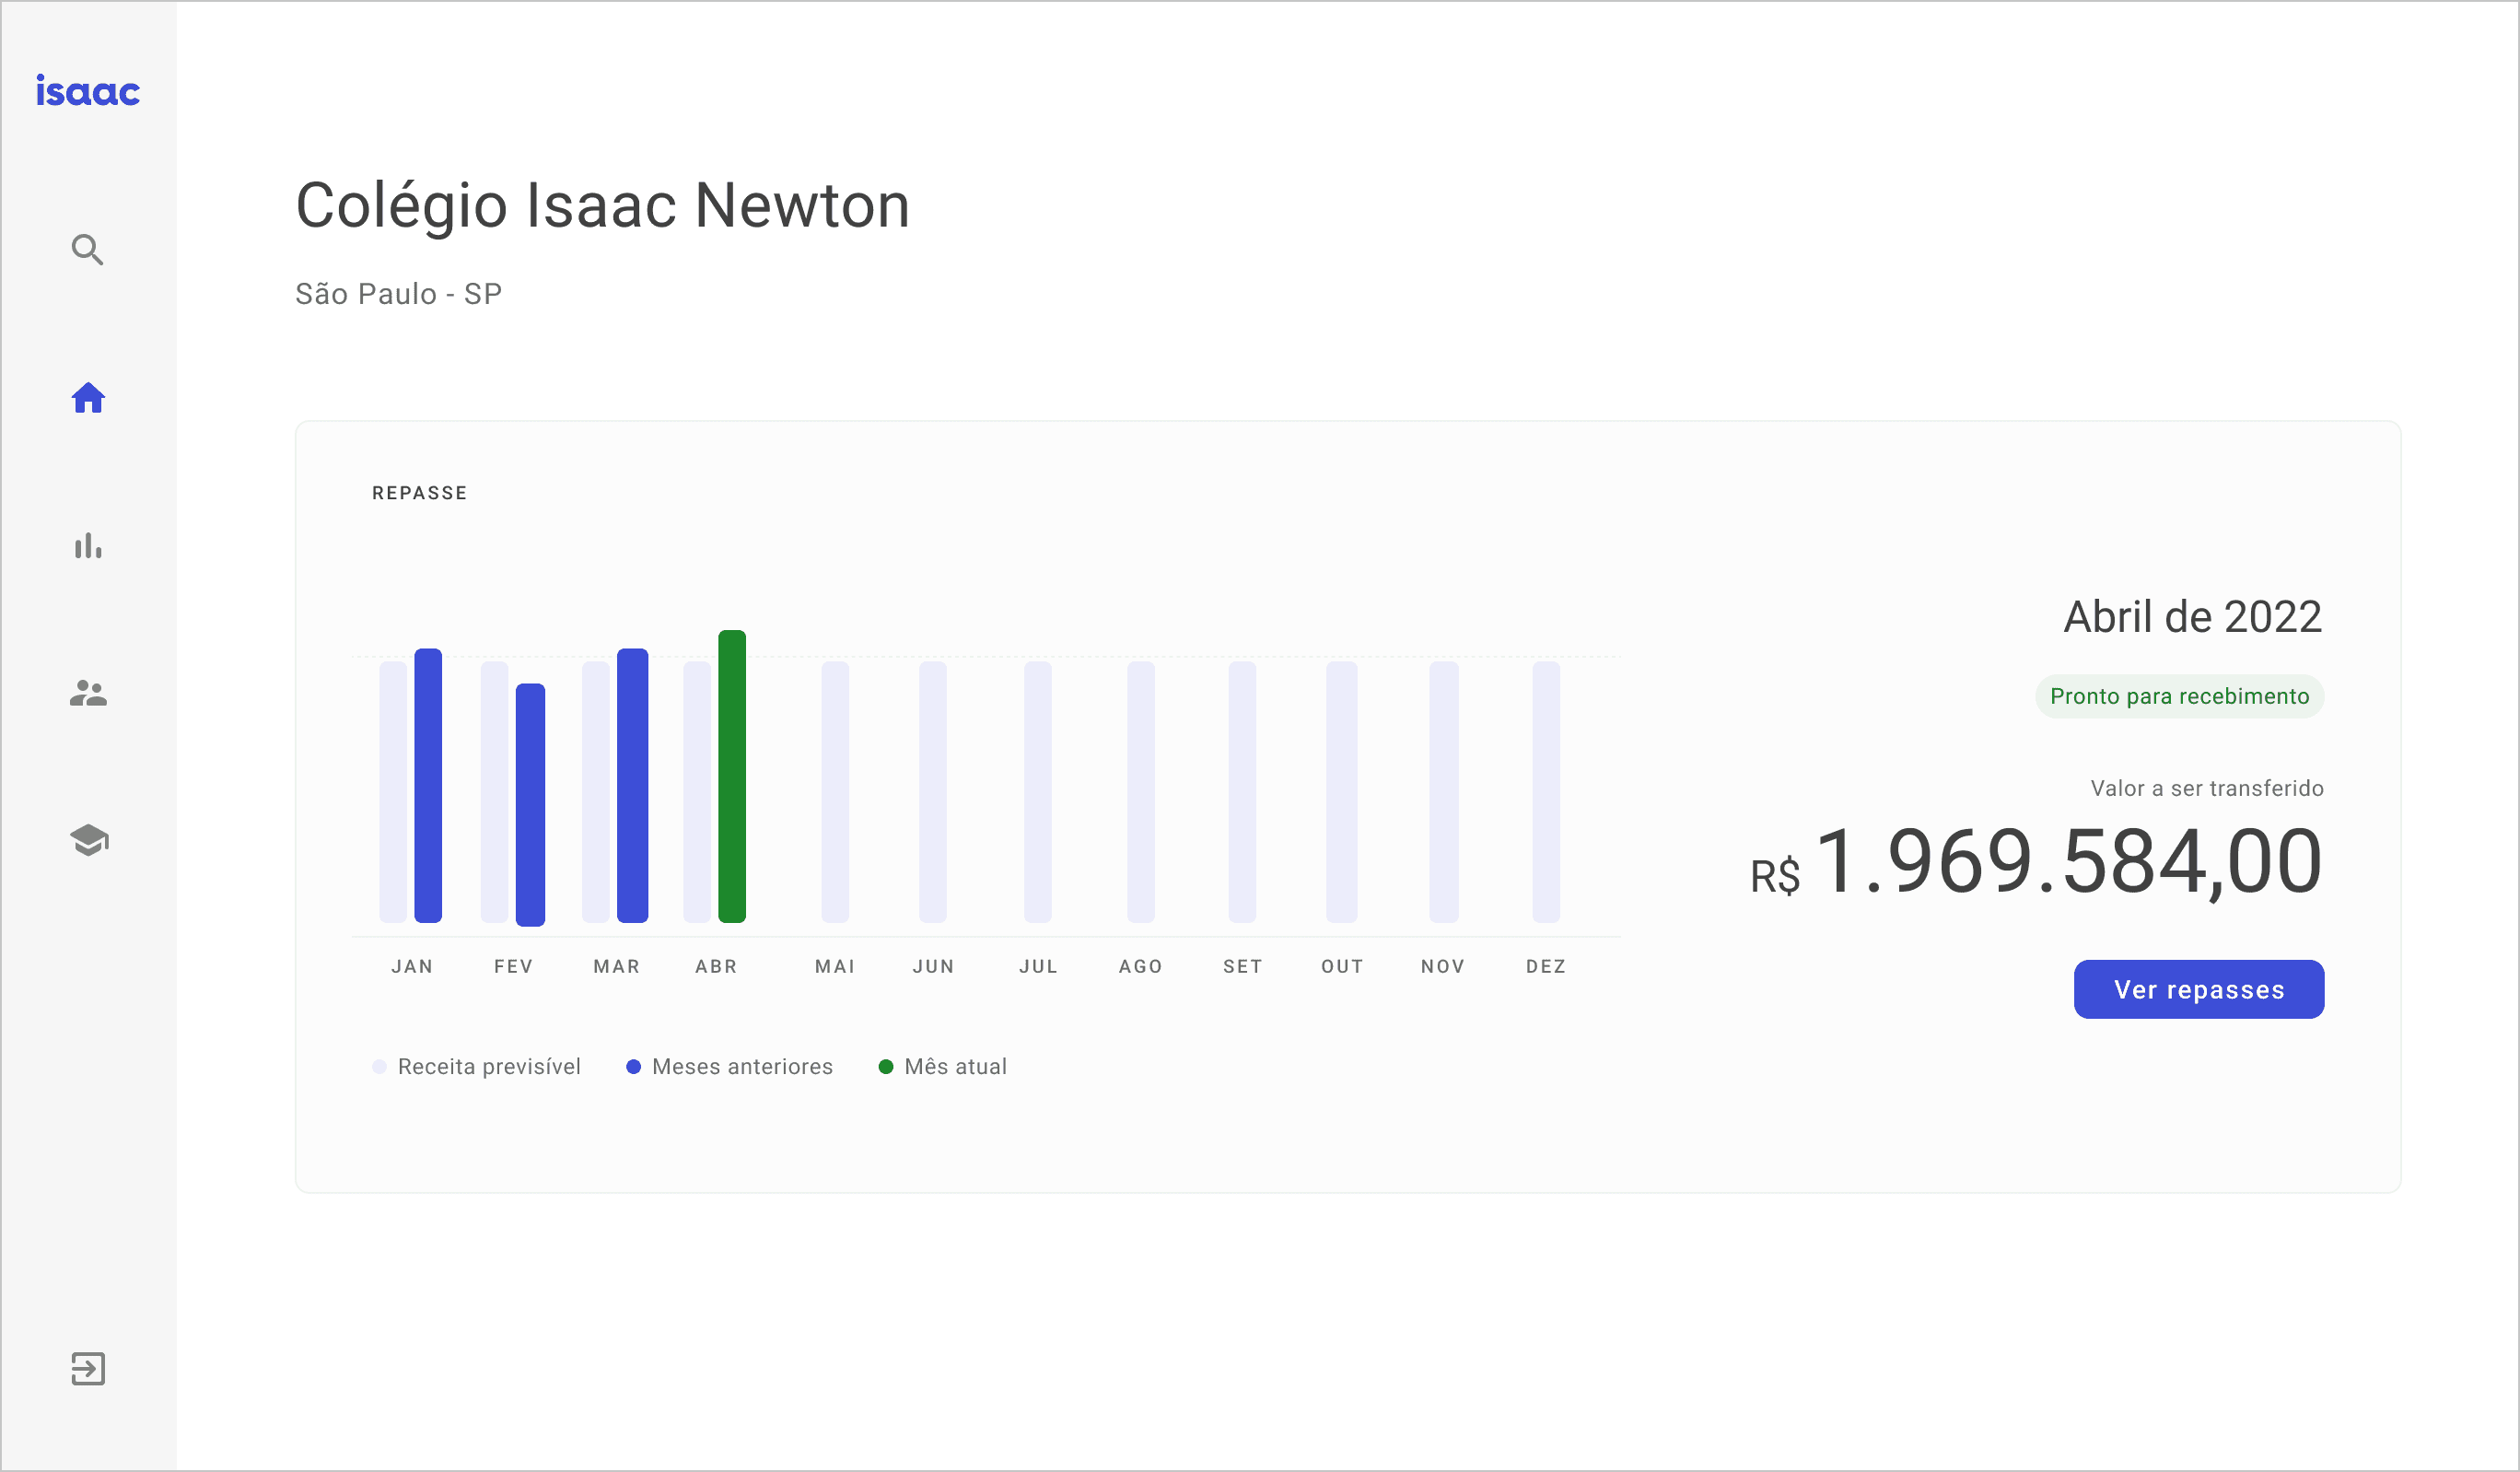Click the light August forecast bar

[1141, 792]
